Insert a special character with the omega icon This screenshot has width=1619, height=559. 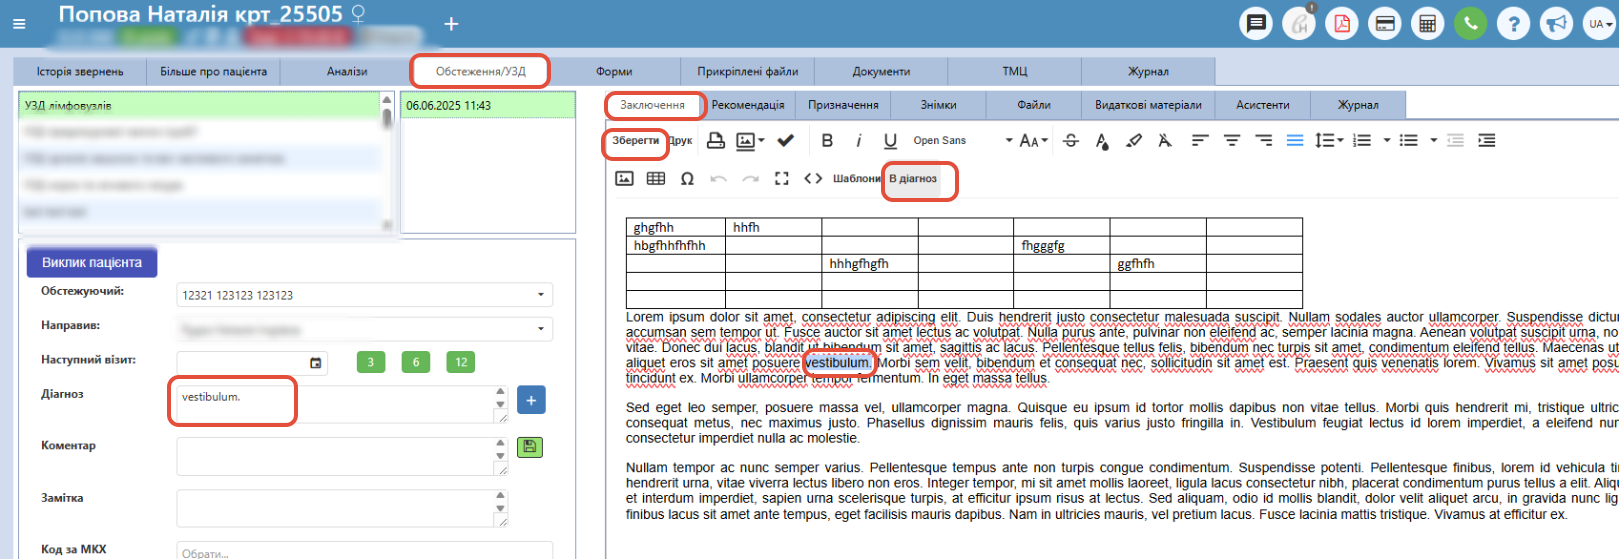[x=687, y=178]
